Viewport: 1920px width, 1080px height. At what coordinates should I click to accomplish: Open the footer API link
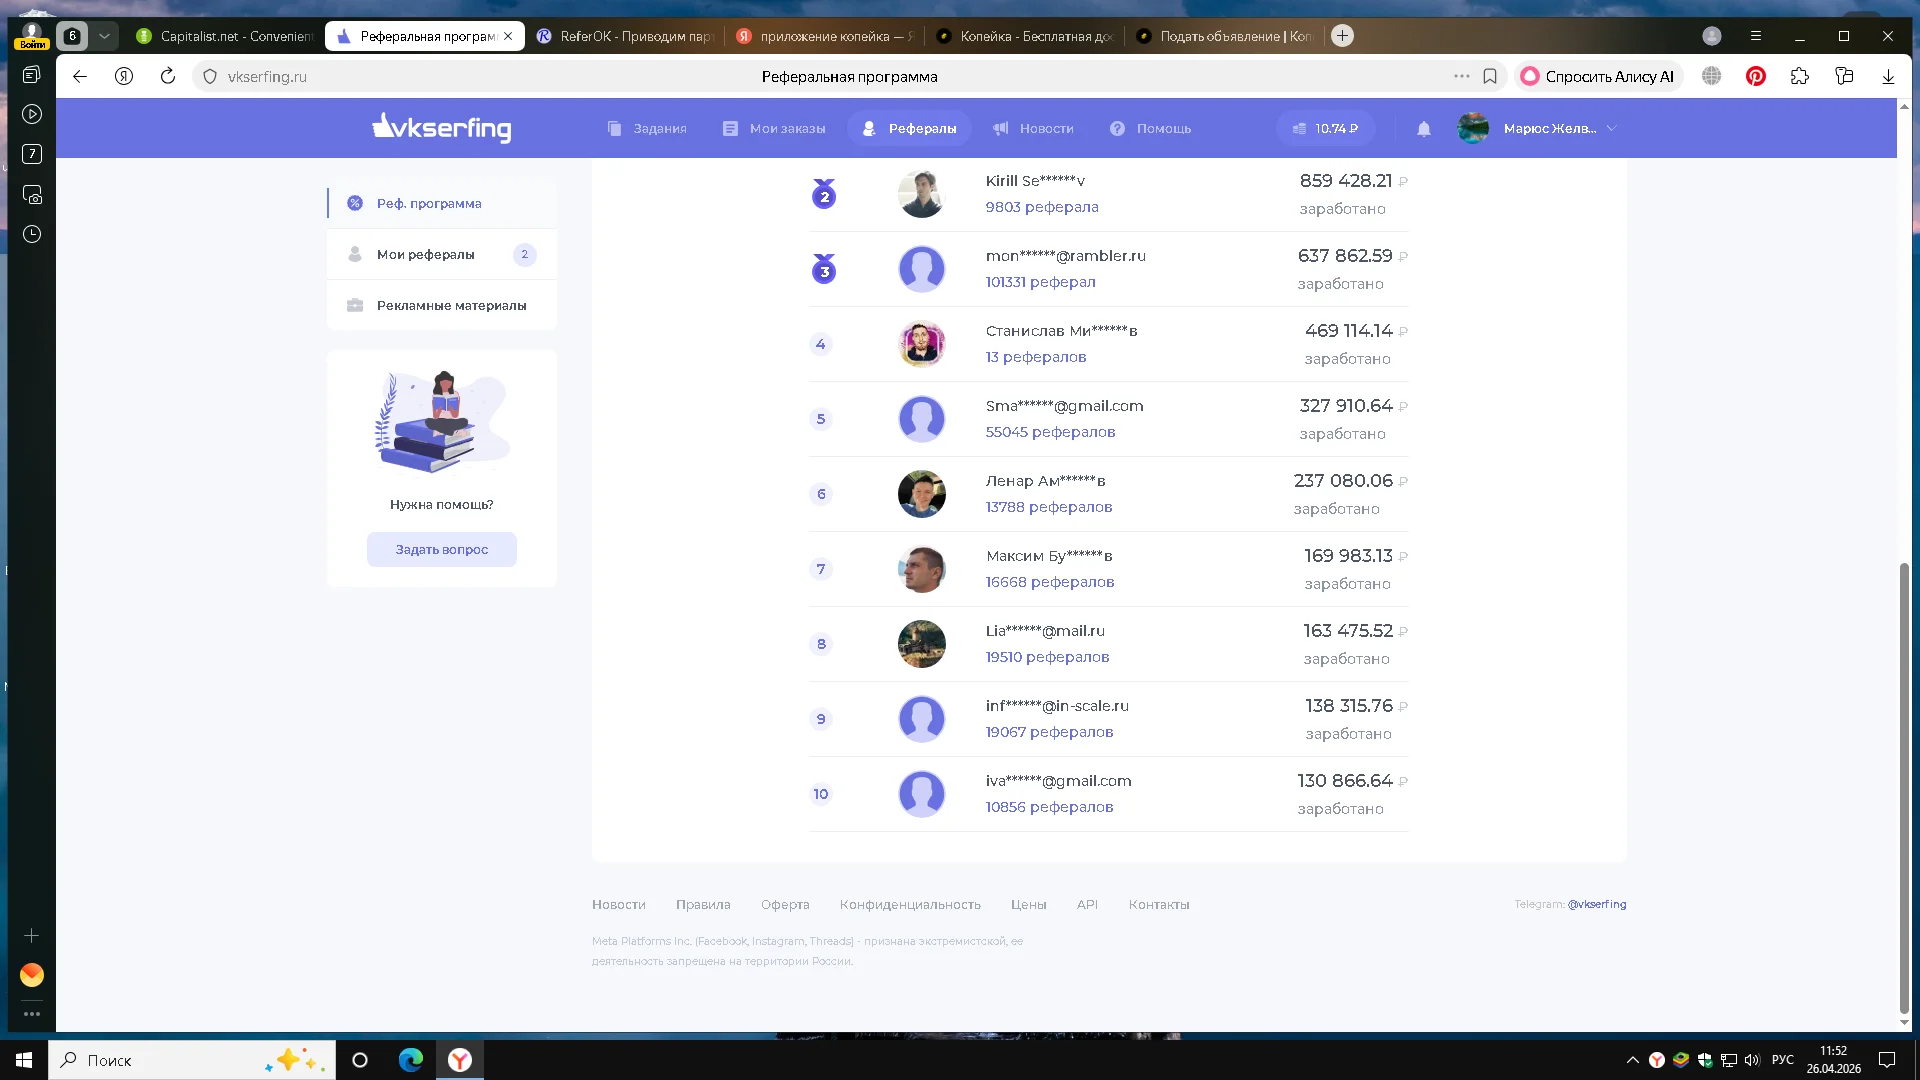(x=1087, y=904)
